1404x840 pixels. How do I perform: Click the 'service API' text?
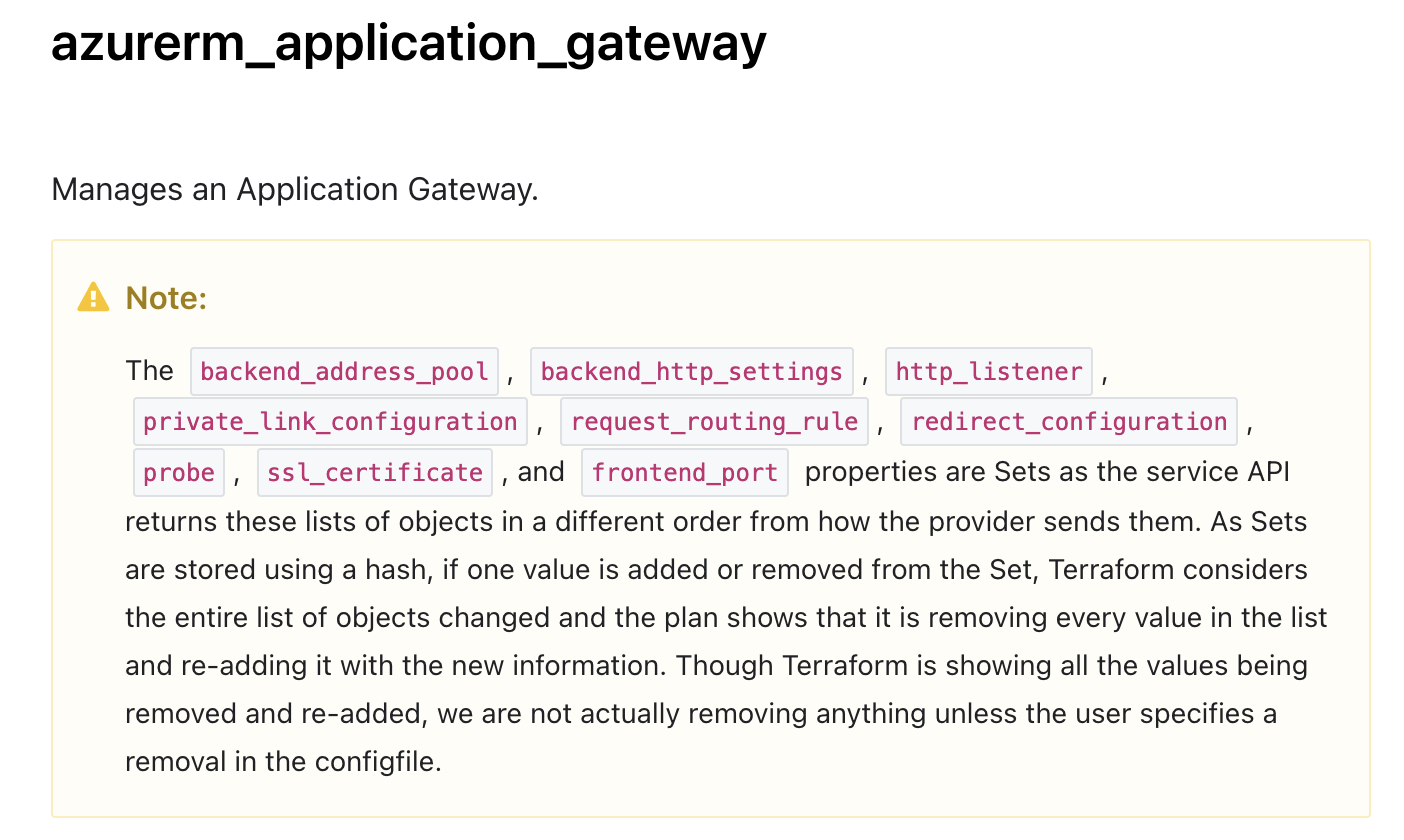click(1217, 471)
